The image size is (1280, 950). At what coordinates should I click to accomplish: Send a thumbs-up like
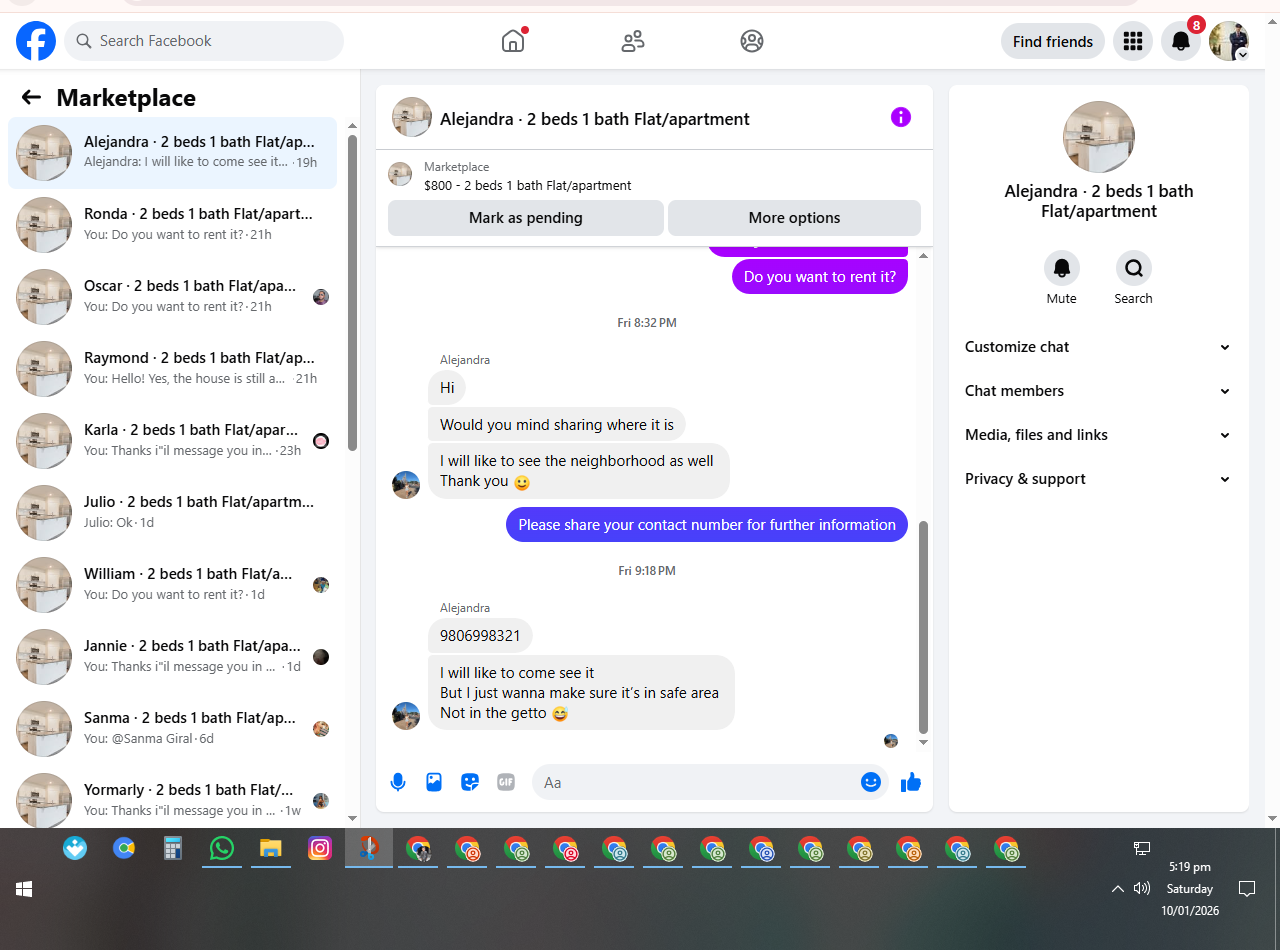(911, 782)
